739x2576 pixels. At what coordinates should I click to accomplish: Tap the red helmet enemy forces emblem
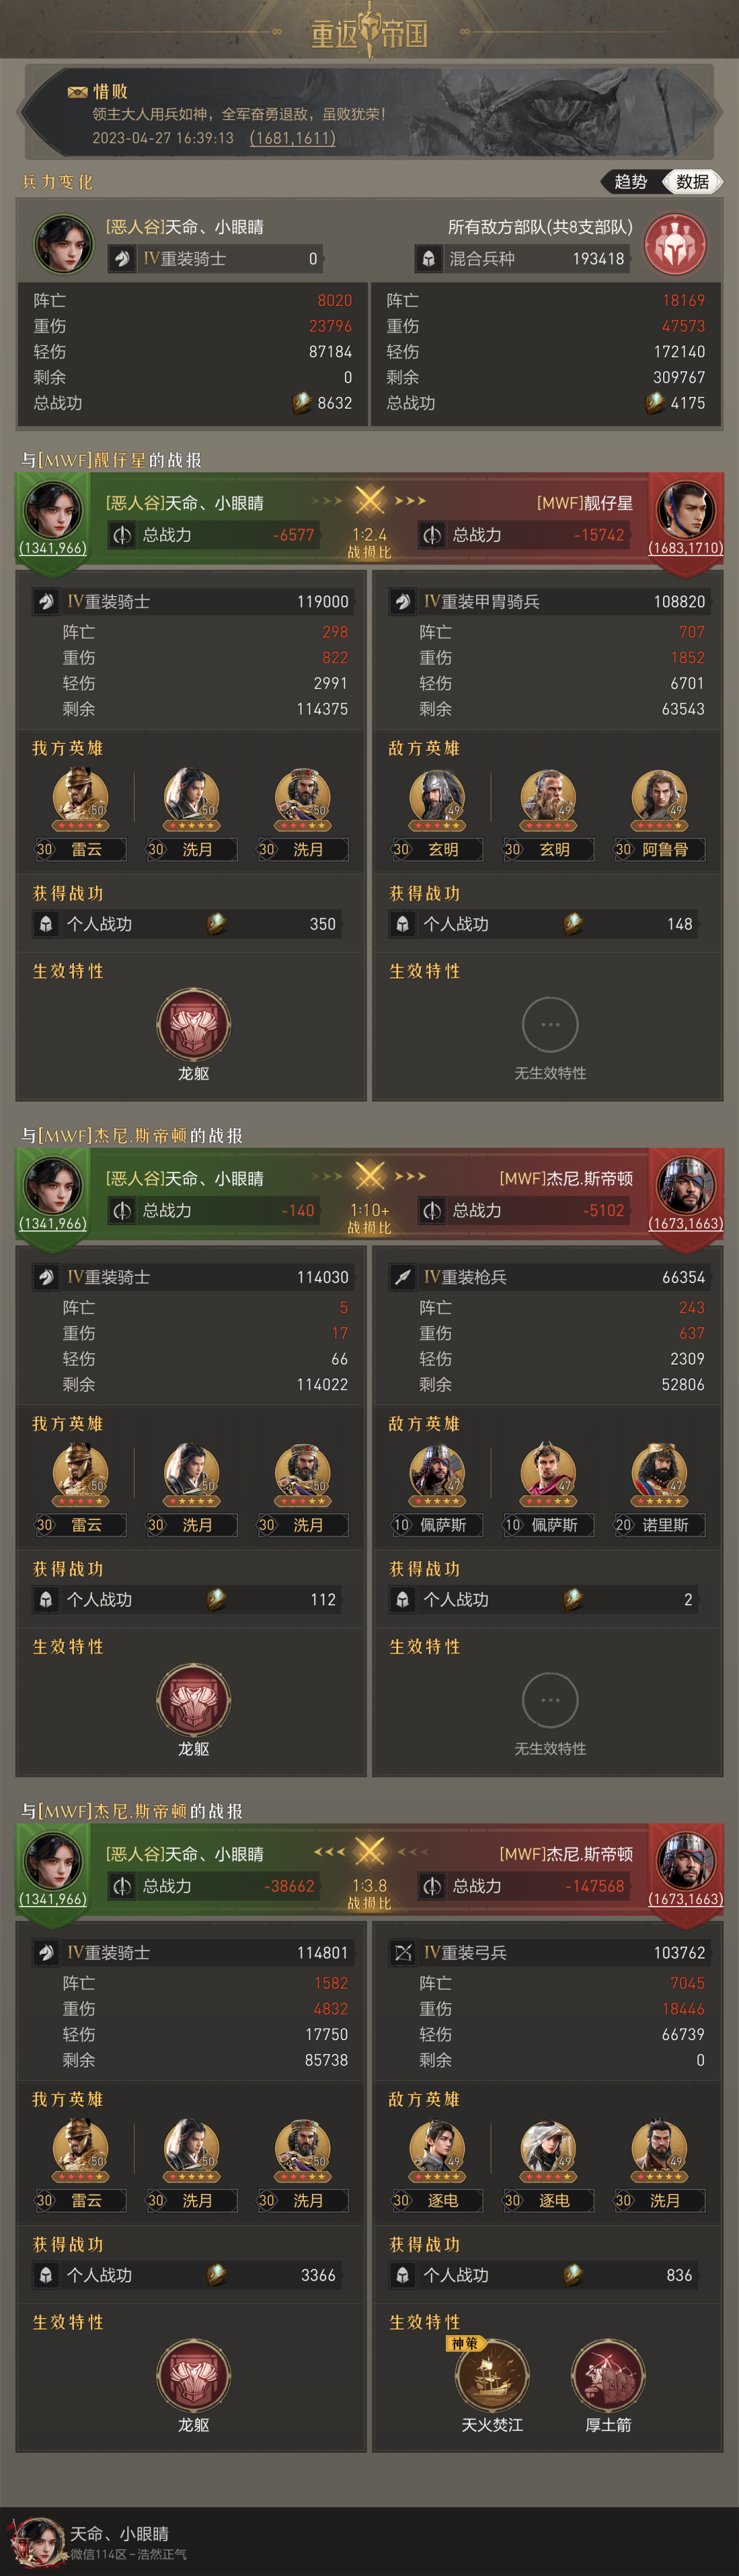675,244
